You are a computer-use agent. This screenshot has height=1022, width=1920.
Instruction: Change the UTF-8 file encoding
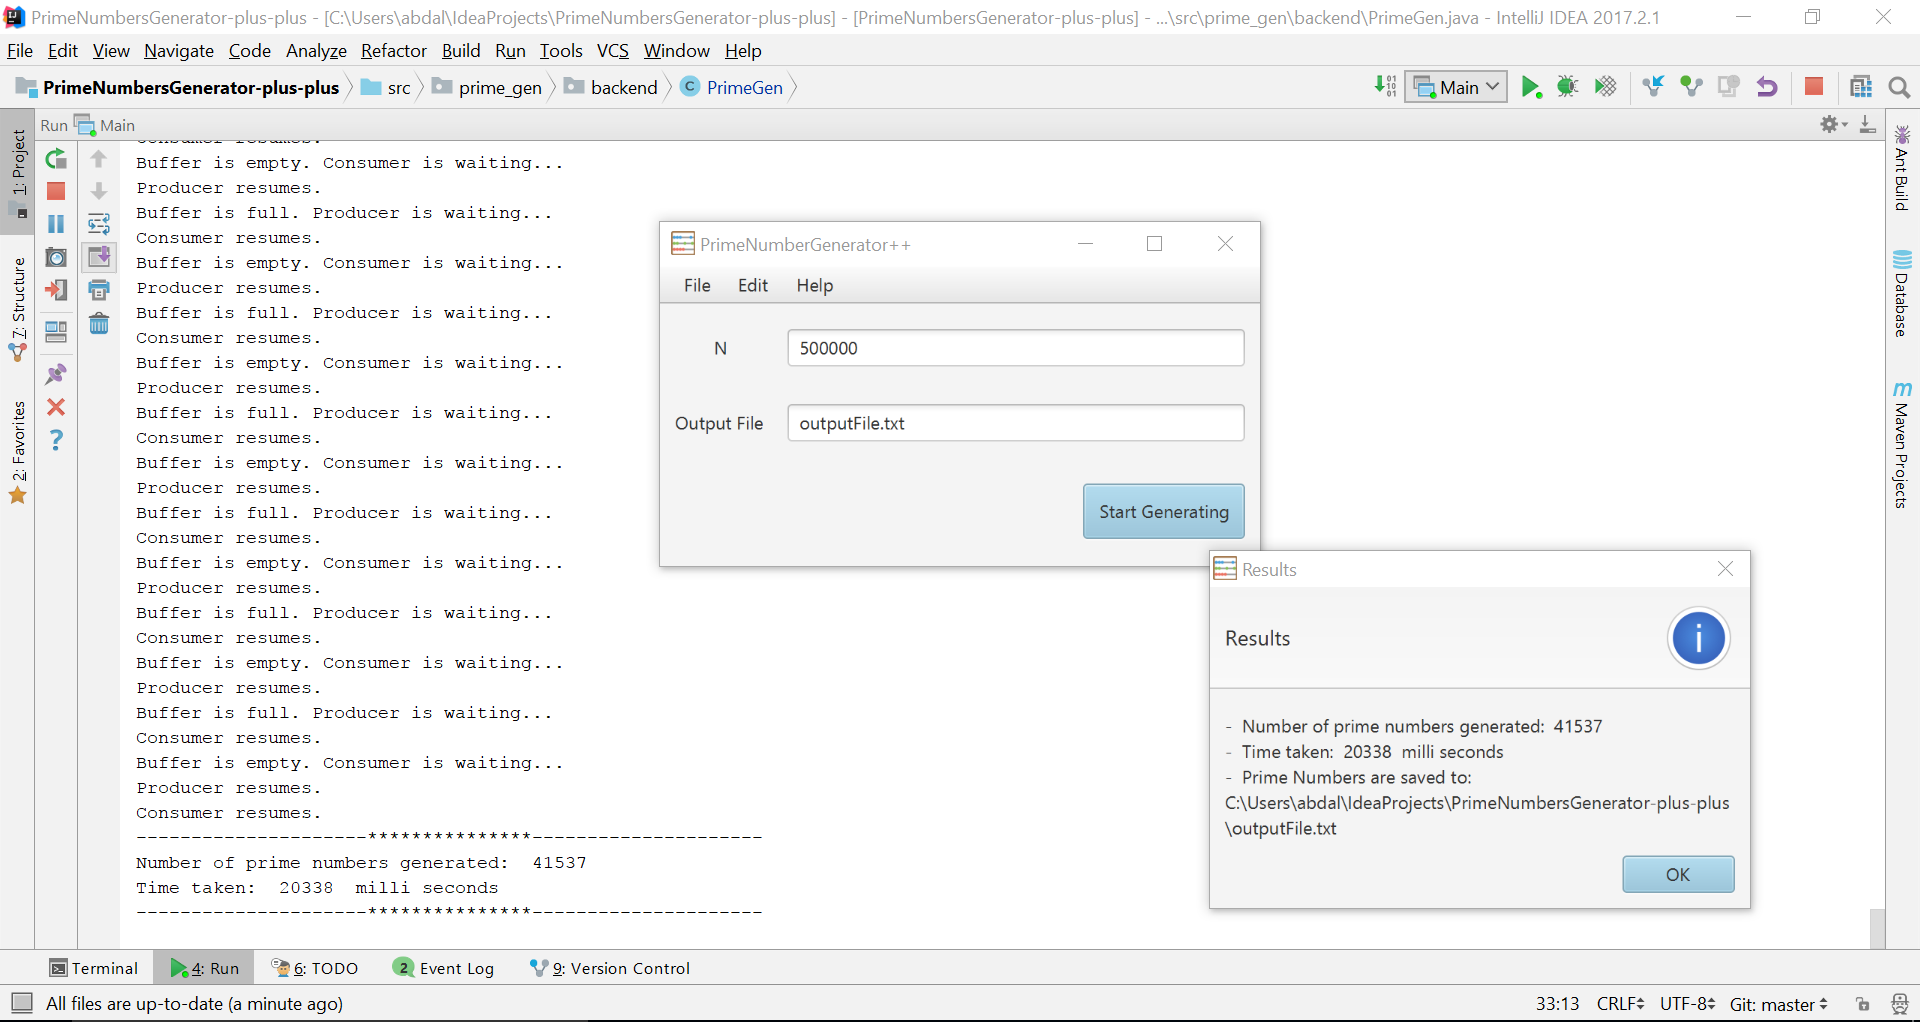(1687, 1004)
